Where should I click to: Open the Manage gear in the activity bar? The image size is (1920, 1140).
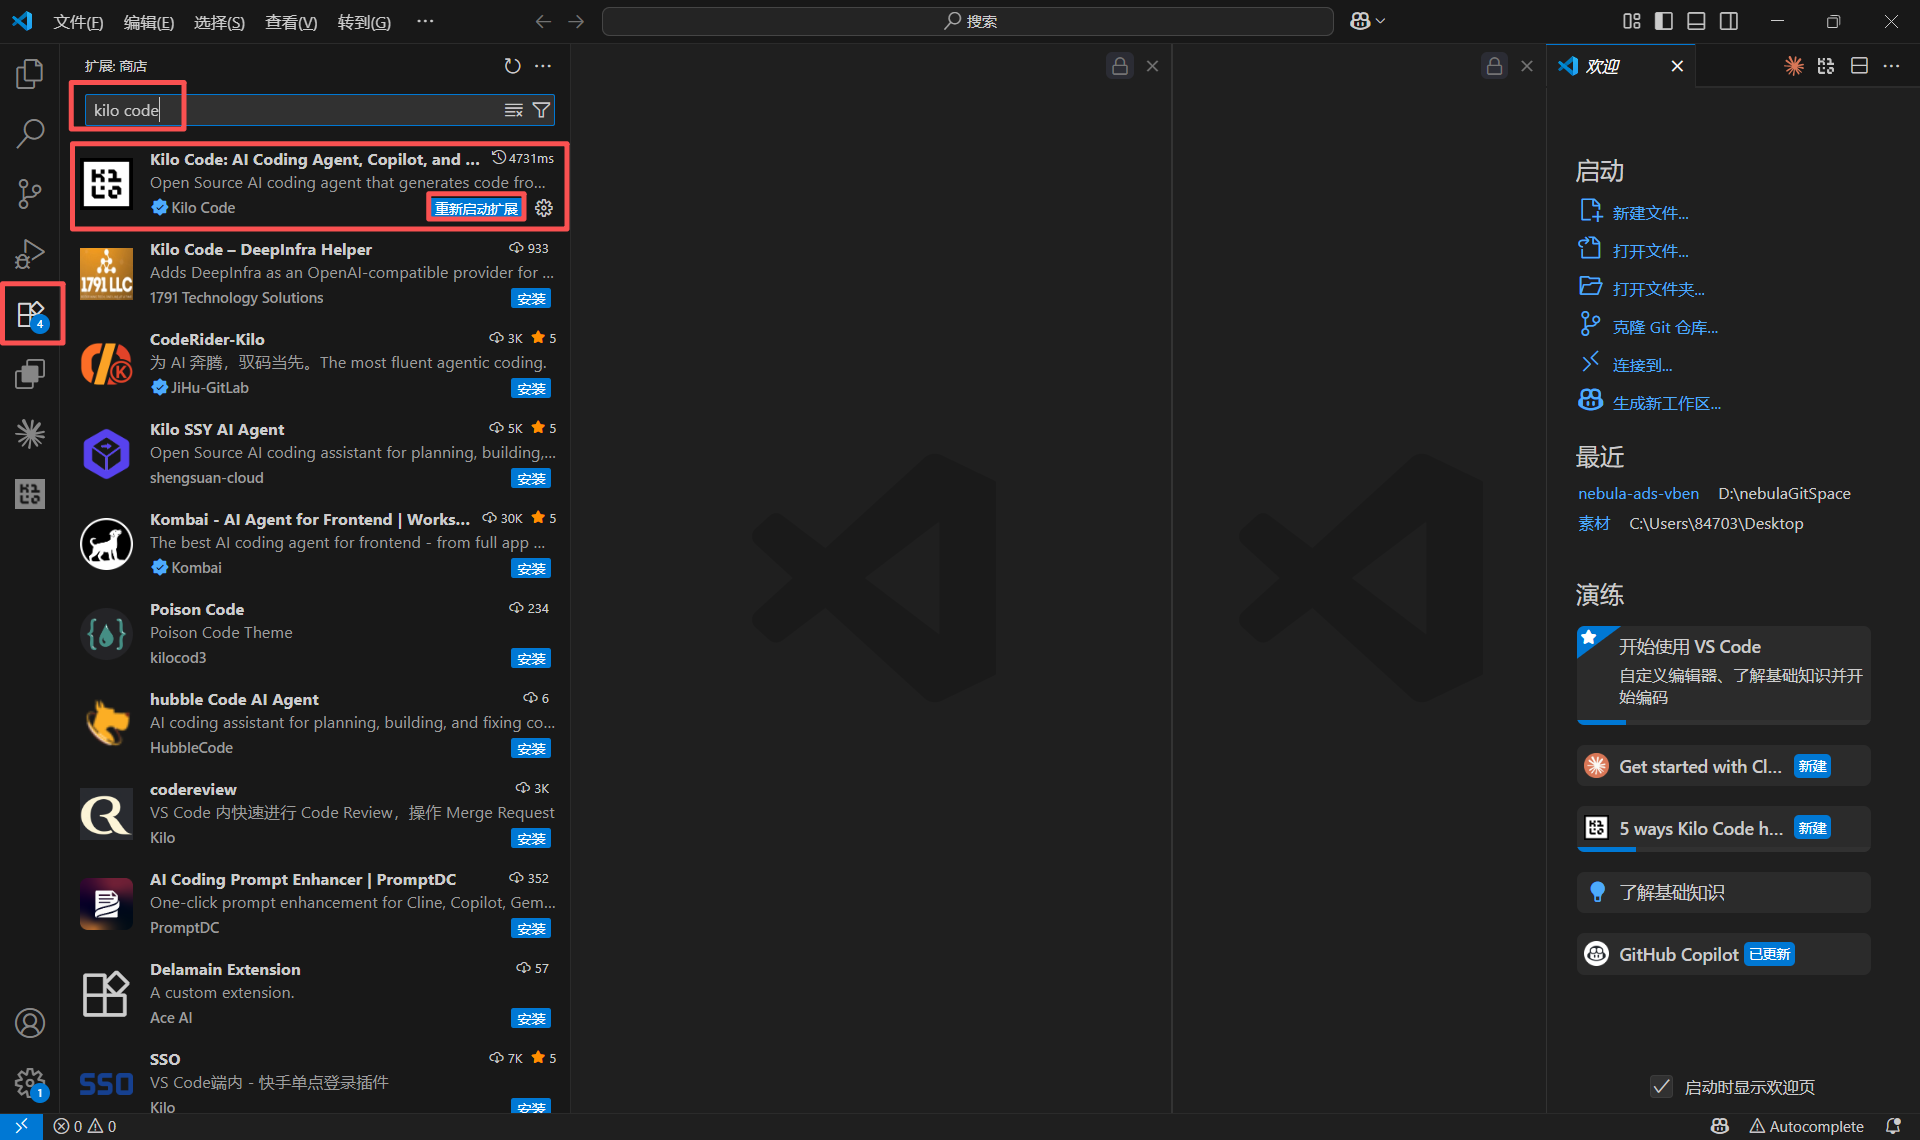click(x=30, y=1083)
